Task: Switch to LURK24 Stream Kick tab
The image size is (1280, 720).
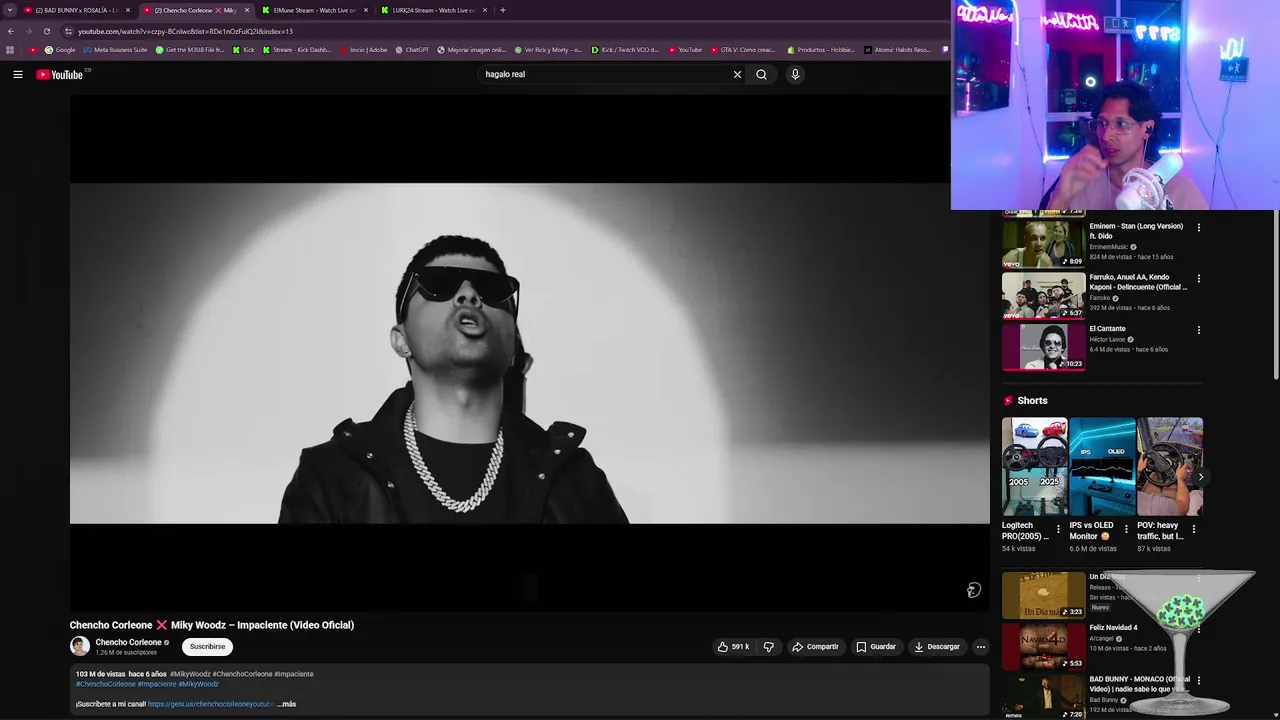Action: pyautogui.click(x=434, y=10)
